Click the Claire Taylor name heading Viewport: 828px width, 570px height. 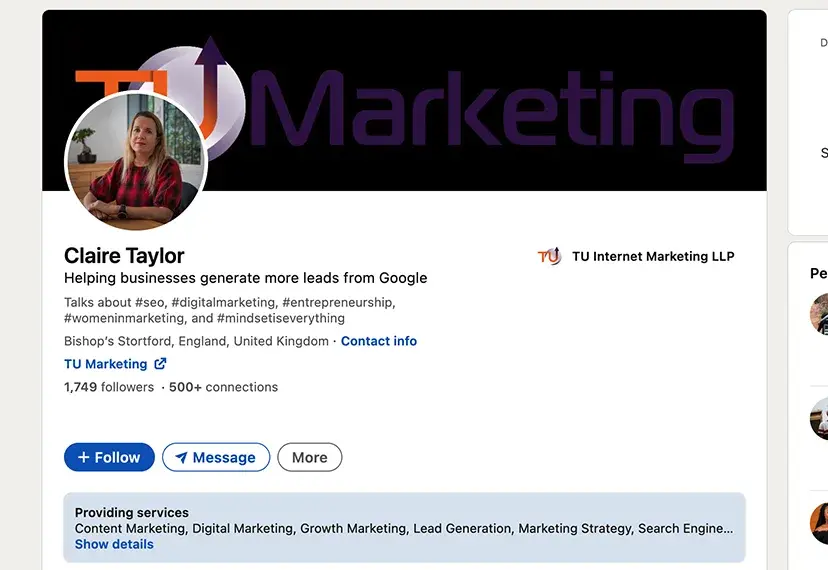pyautogui.click(x=124, y=256)
